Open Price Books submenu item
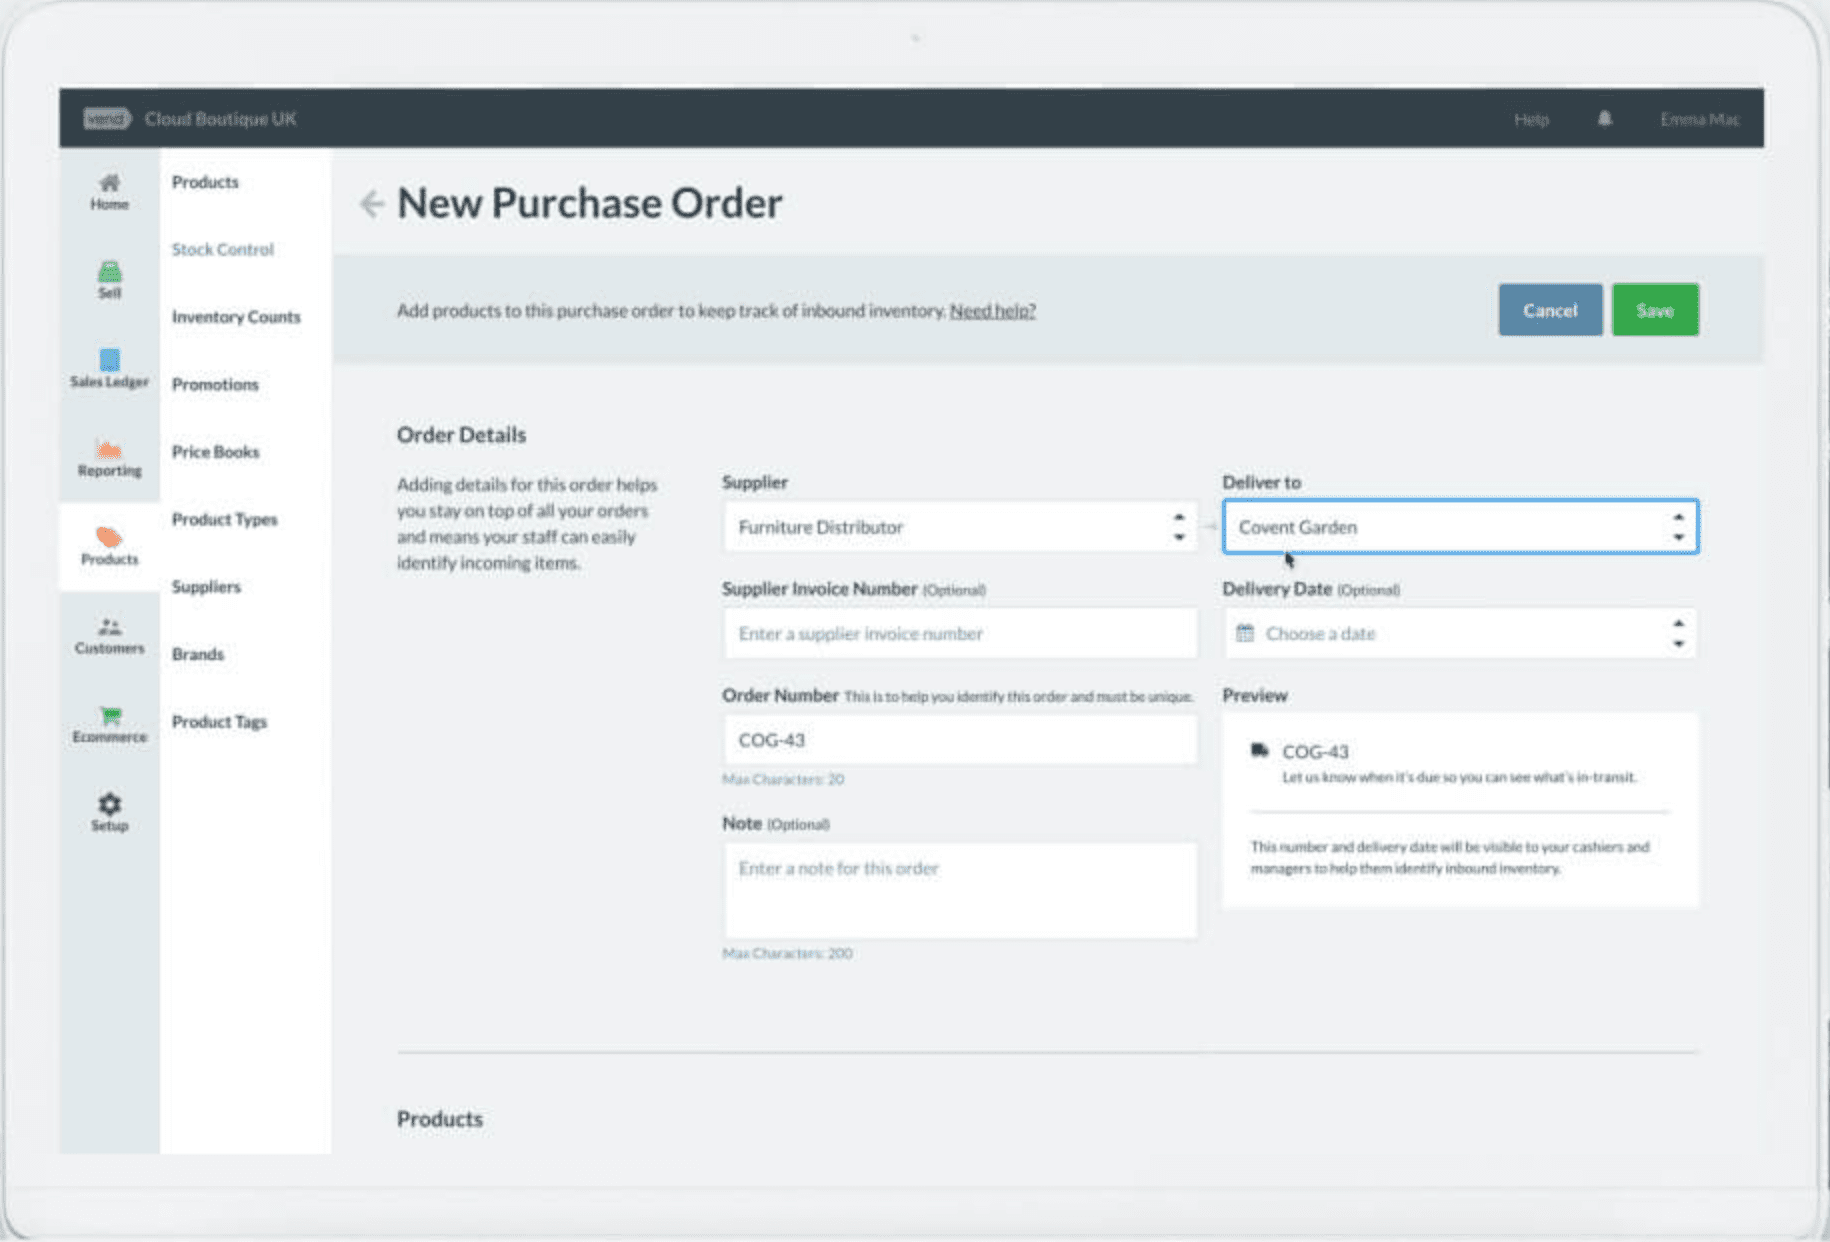 point(215,452)
